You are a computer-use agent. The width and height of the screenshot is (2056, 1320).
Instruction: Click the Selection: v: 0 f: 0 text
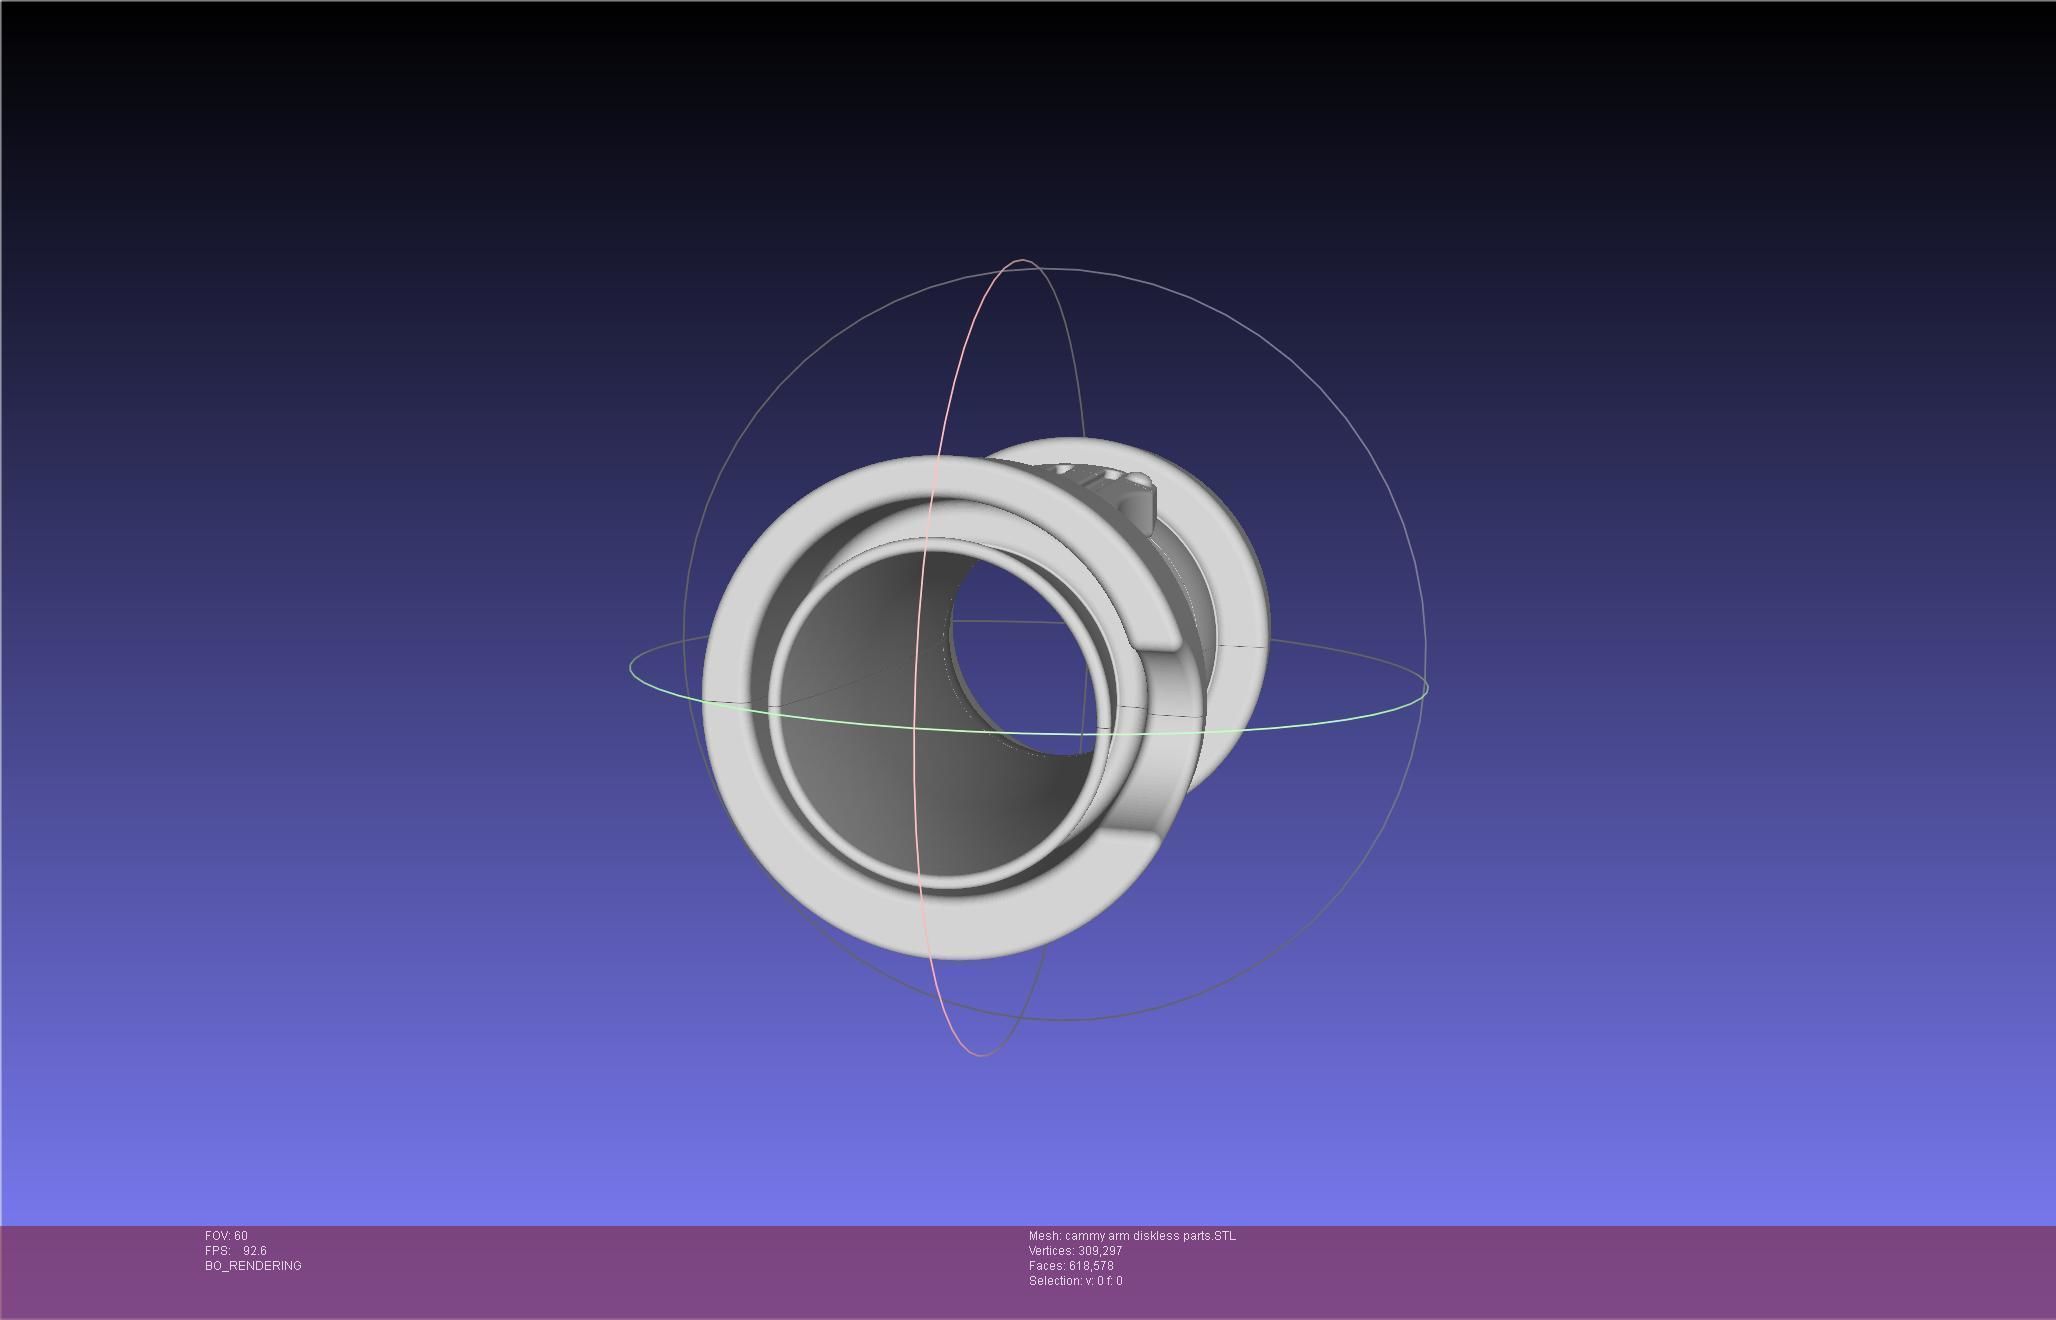coord(1075,1281)
